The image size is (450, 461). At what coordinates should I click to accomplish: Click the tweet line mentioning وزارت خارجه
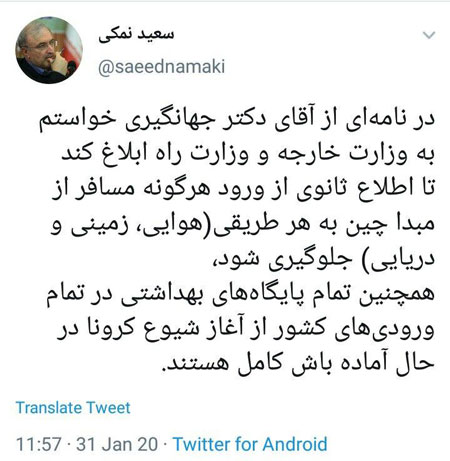click(x=248, y=155)
